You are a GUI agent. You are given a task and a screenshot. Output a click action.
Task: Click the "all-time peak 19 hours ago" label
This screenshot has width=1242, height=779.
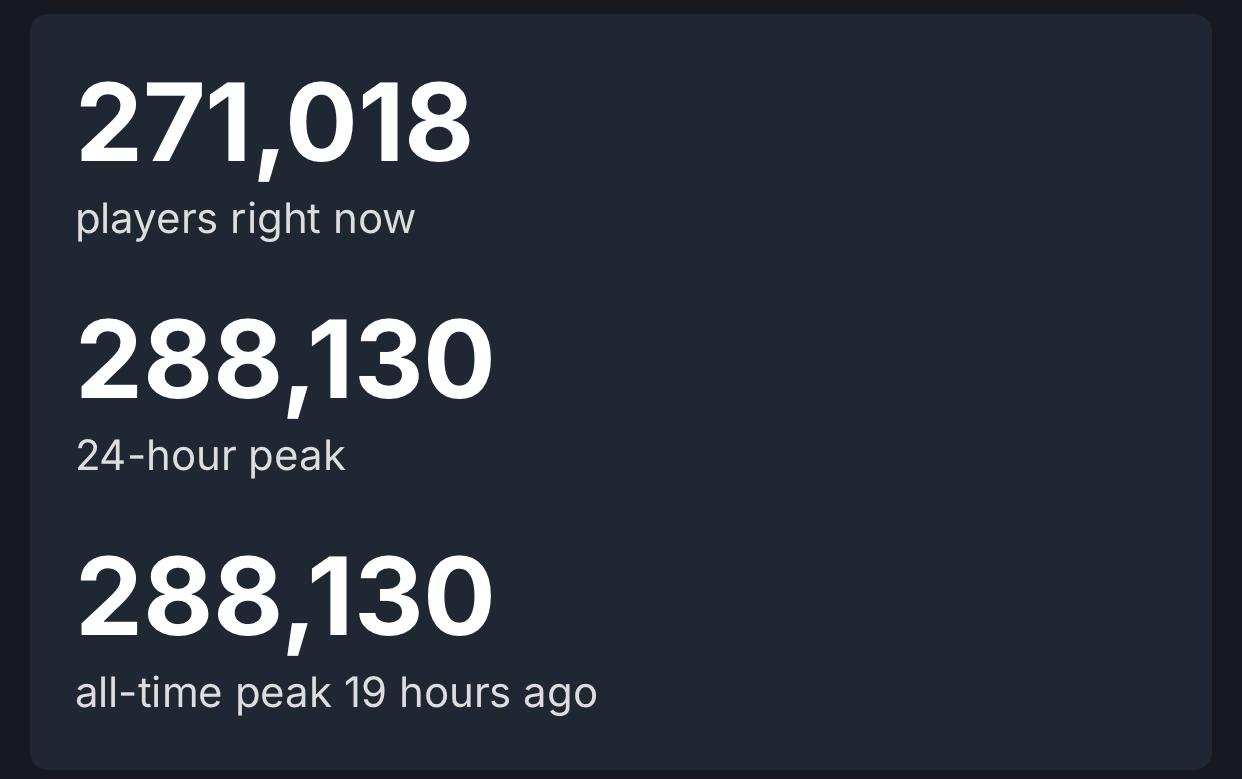click(x=336, y=693)
